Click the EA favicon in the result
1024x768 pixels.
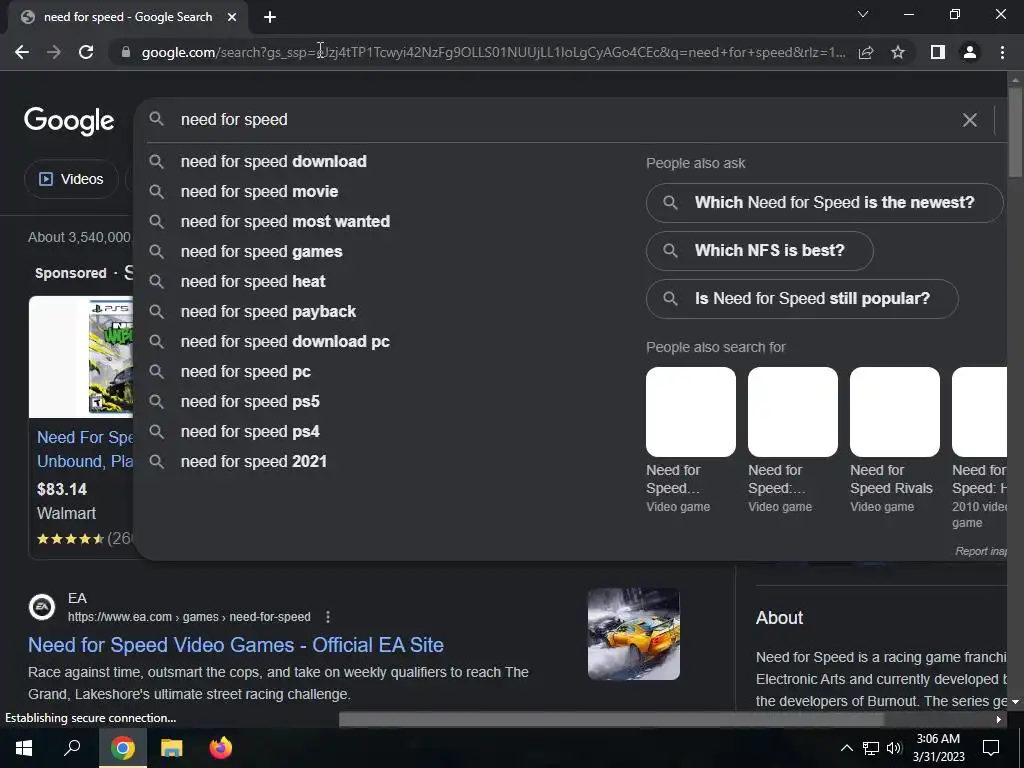pyautogui.click(x=42, y=607)
